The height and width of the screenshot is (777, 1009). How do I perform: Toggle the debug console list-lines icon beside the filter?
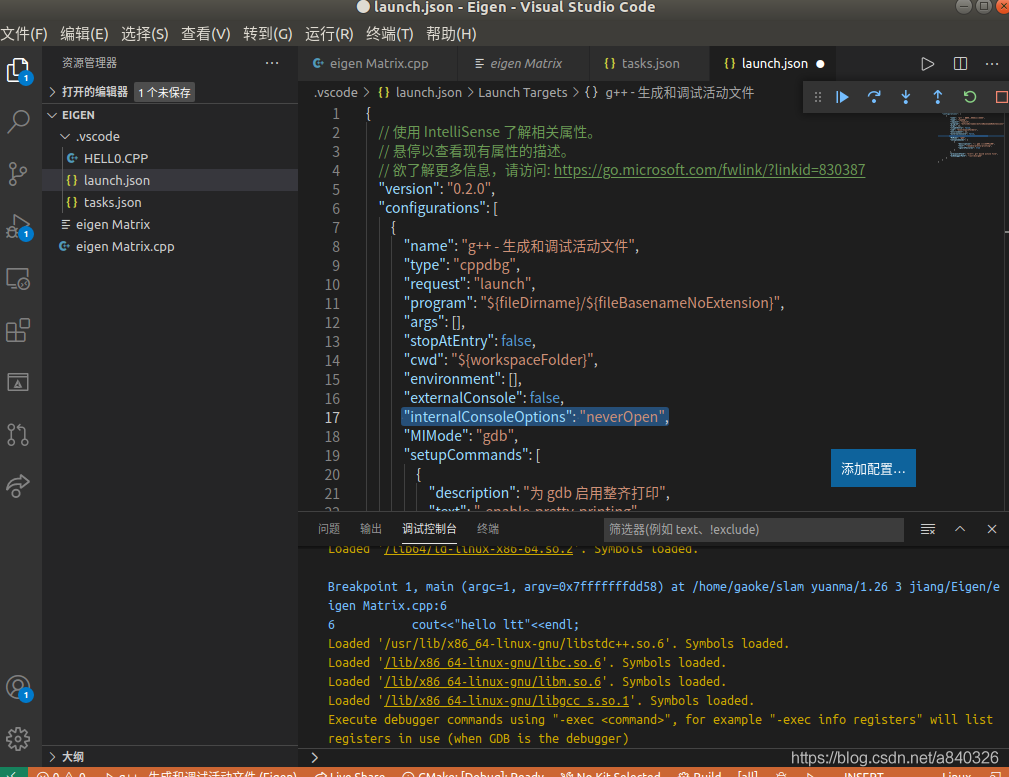pos(927,529)
